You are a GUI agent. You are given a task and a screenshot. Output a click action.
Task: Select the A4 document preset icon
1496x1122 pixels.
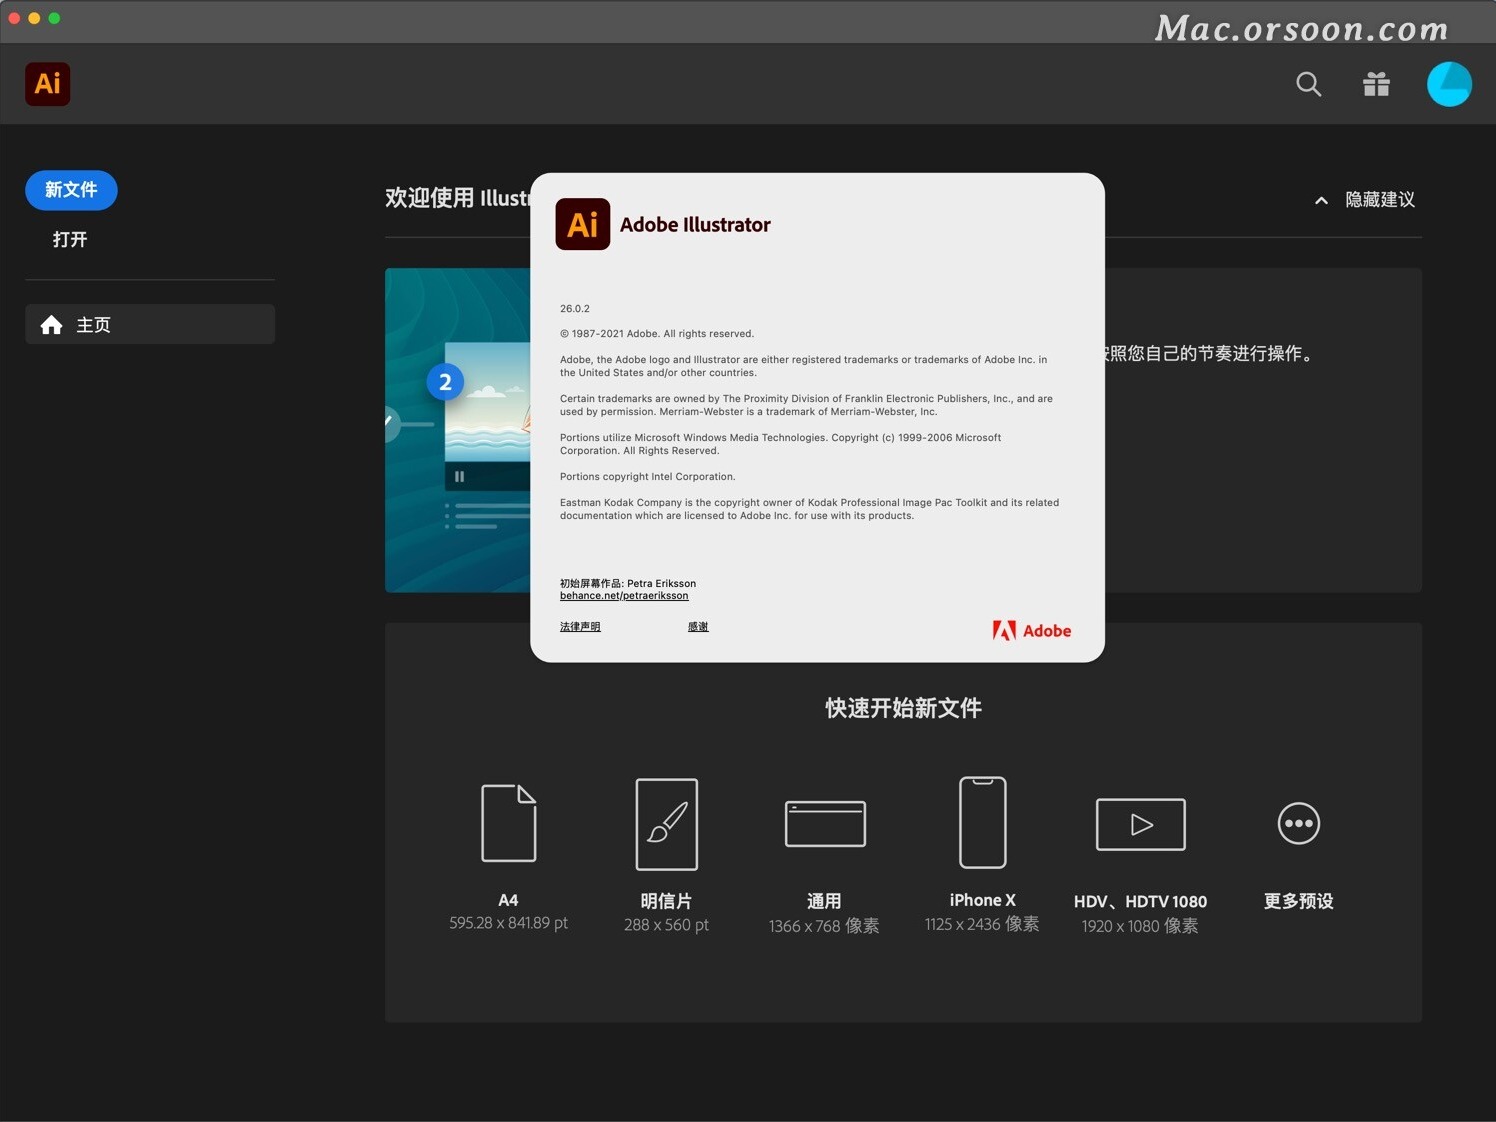(508, 822)
